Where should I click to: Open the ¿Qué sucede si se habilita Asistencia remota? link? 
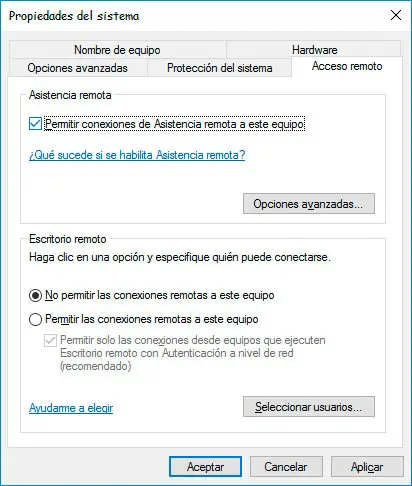tap(137, 155)
